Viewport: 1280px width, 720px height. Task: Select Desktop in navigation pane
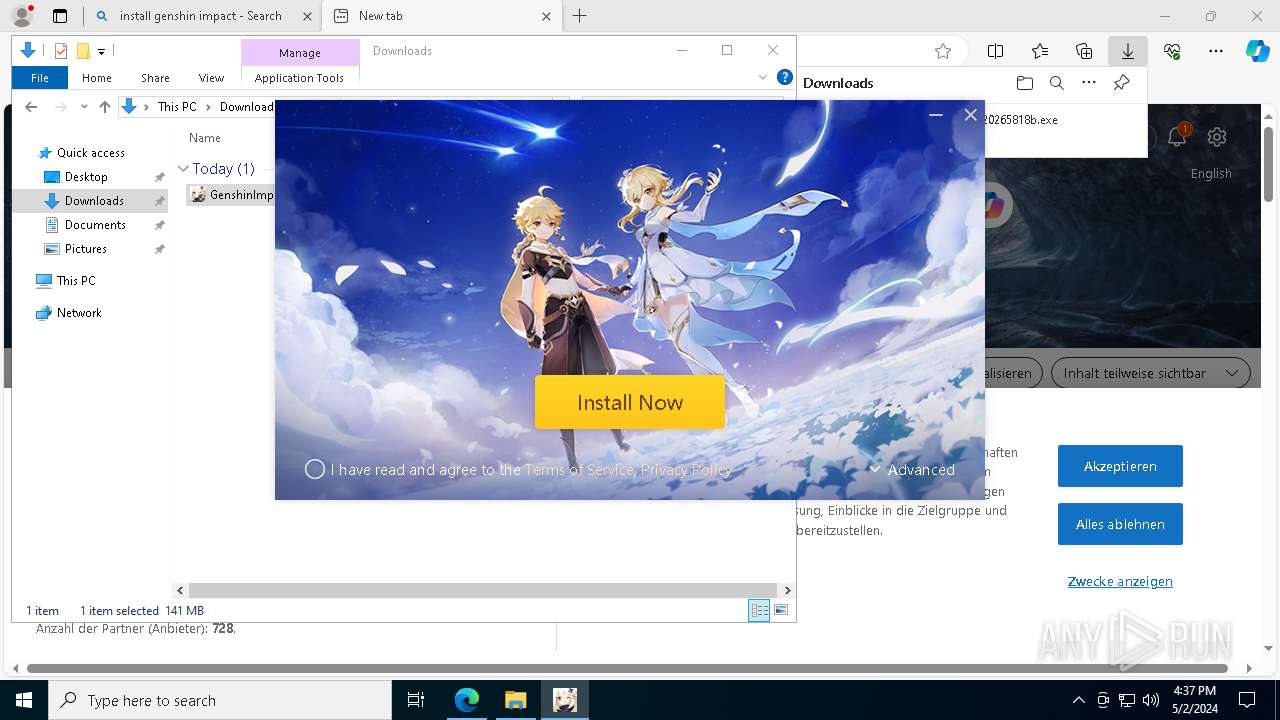[86, 177]
